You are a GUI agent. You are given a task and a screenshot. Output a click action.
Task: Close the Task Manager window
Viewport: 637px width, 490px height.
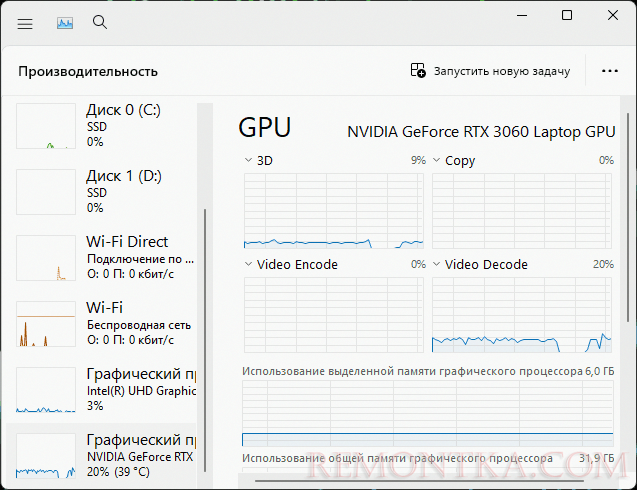613,15
